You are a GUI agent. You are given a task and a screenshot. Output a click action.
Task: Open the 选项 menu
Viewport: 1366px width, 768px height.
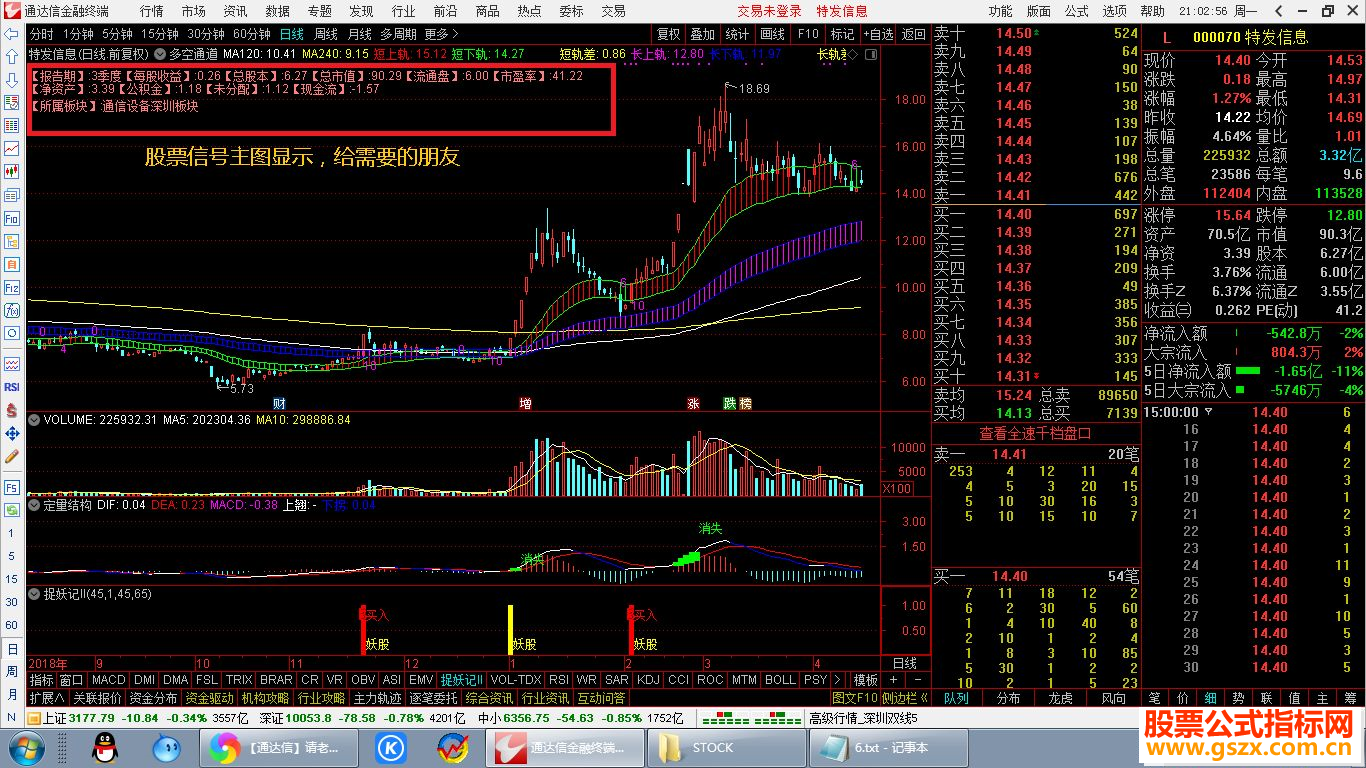point(1115,11)
